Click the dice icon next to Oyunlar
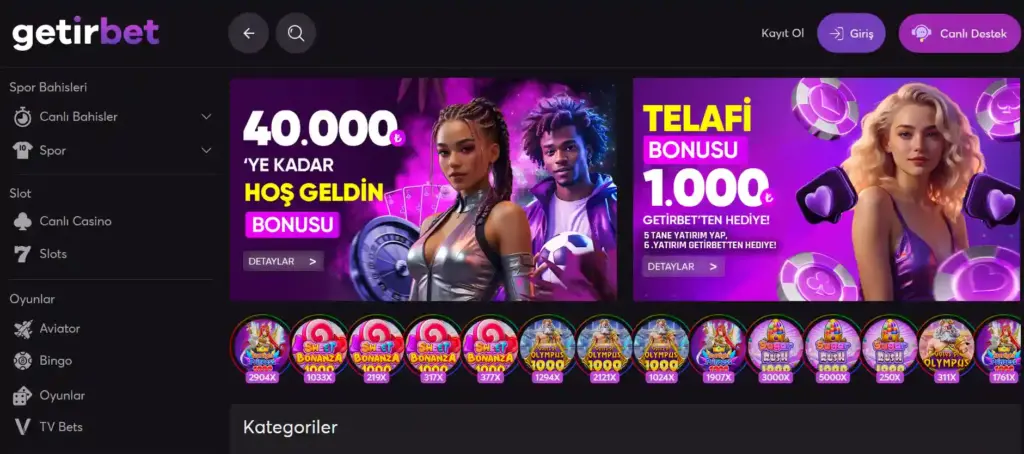 pos(23,395)
